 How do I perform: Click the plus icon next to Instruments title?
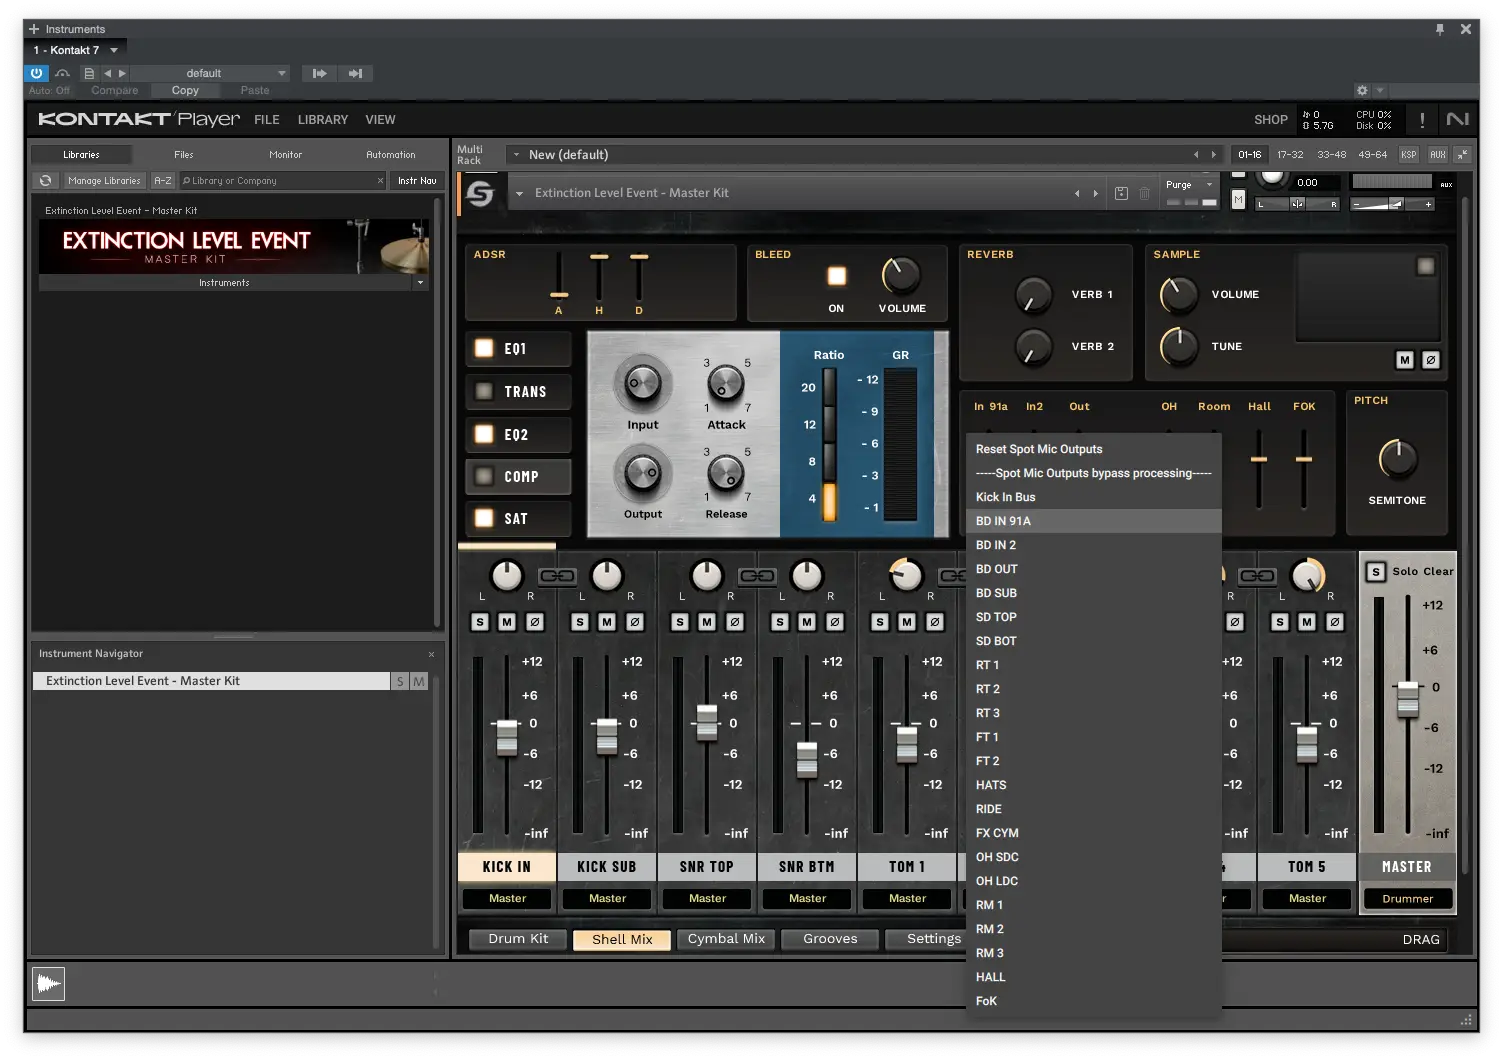(x=34, y=29)
